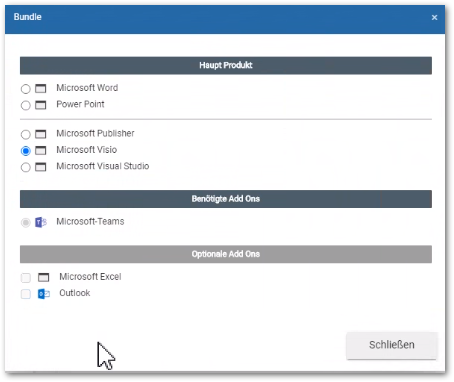Click the 'Microsoft-Teams' label text
454x382 pixels.
click(90, 221)
